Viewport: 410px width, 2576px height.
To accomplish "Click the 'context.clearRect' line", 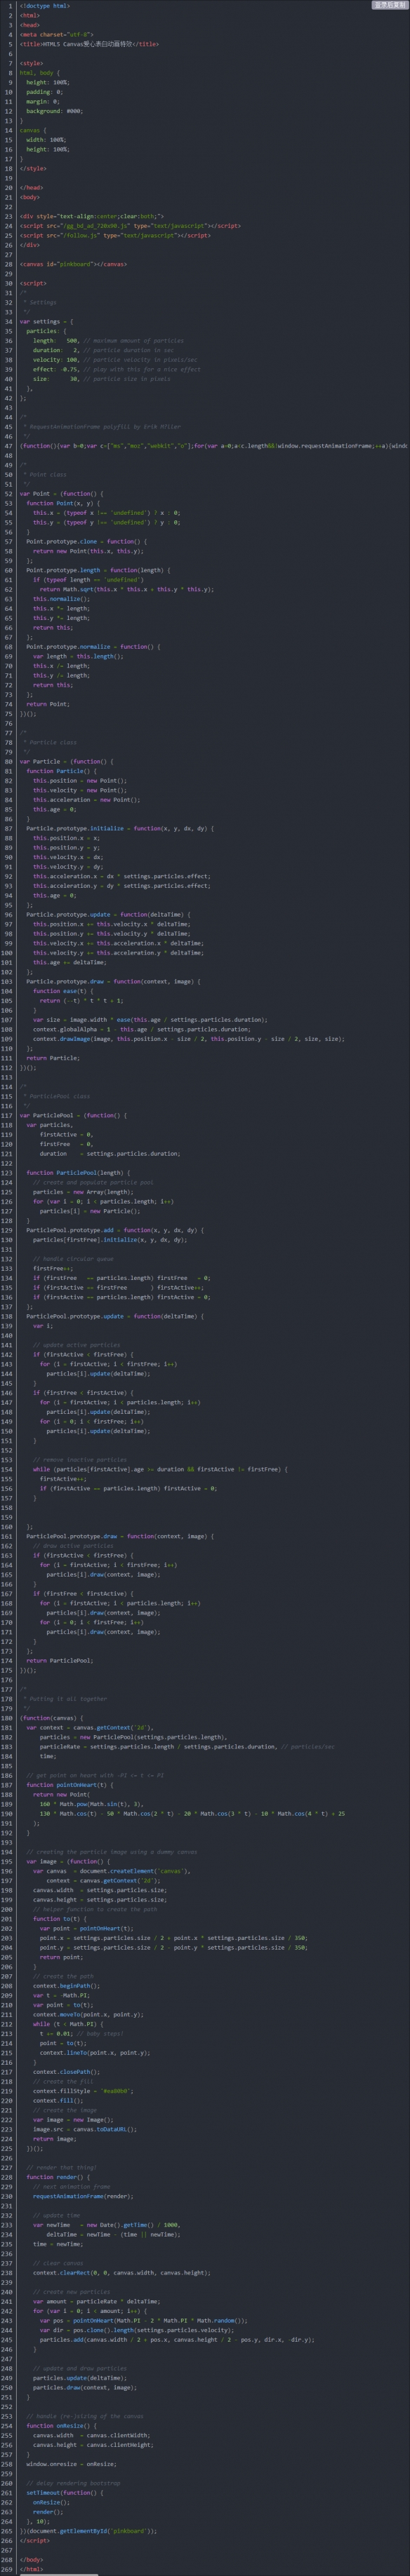I will pyautogui.click(x=122, y=2274).
